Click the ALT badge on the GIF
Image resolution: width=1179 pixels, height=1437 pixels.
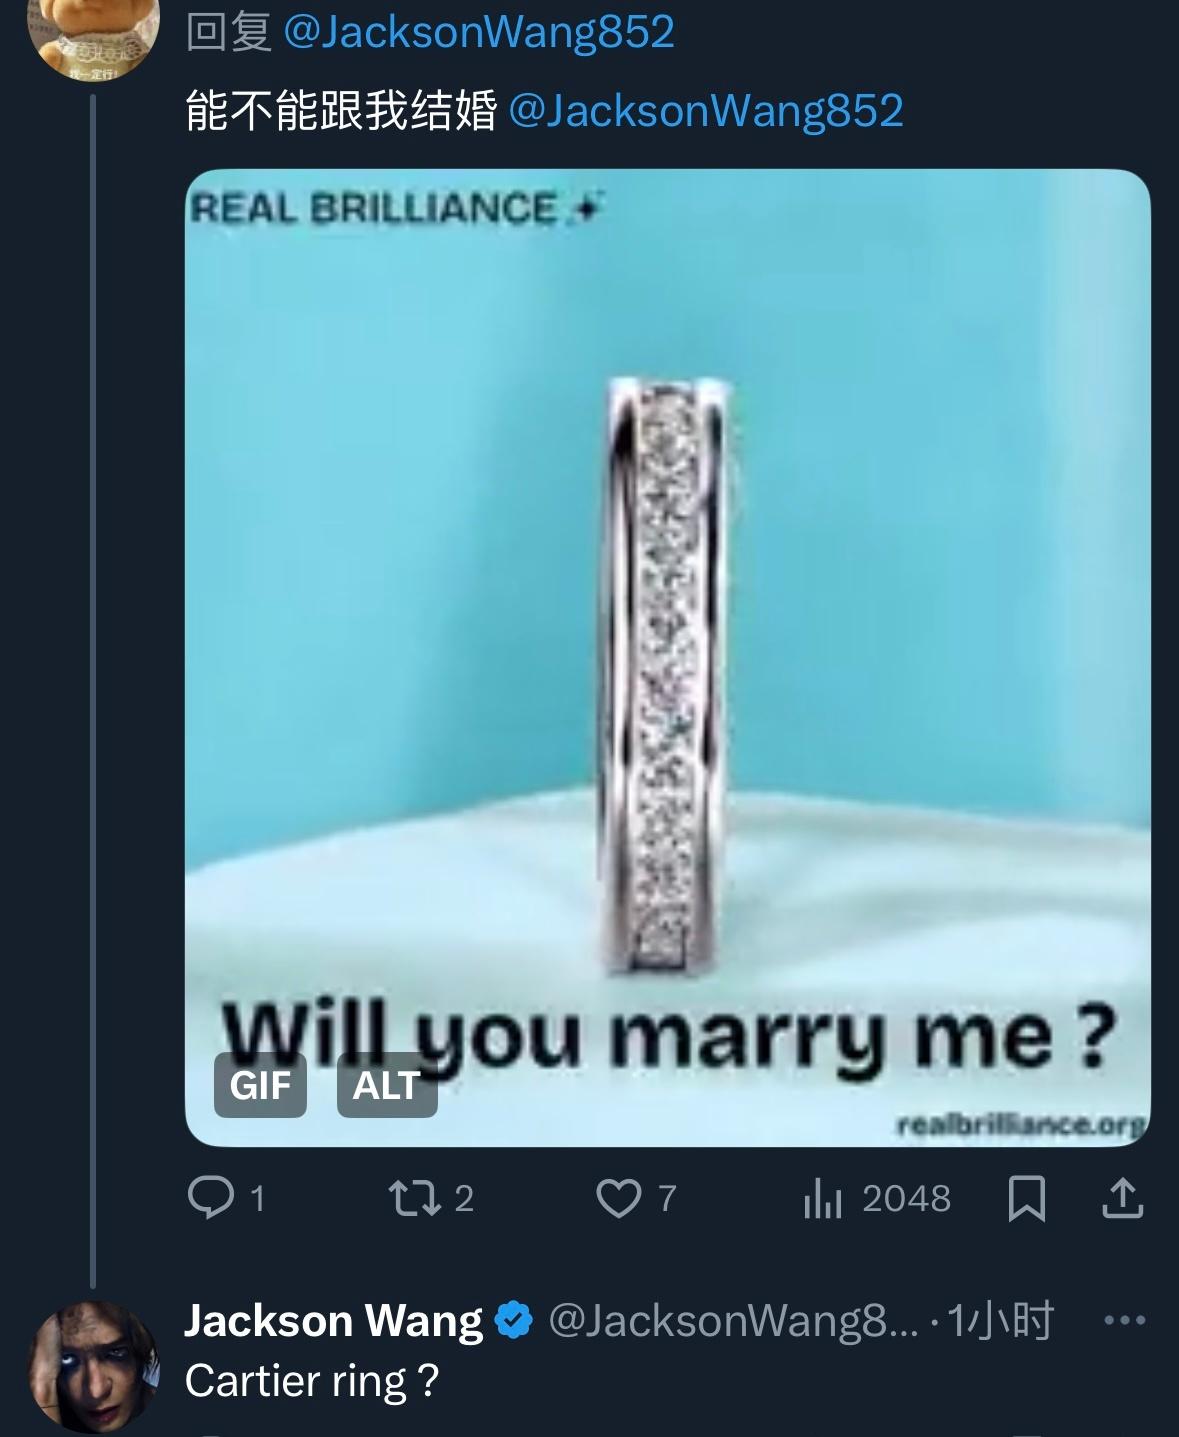click(x=387, y=1085)
